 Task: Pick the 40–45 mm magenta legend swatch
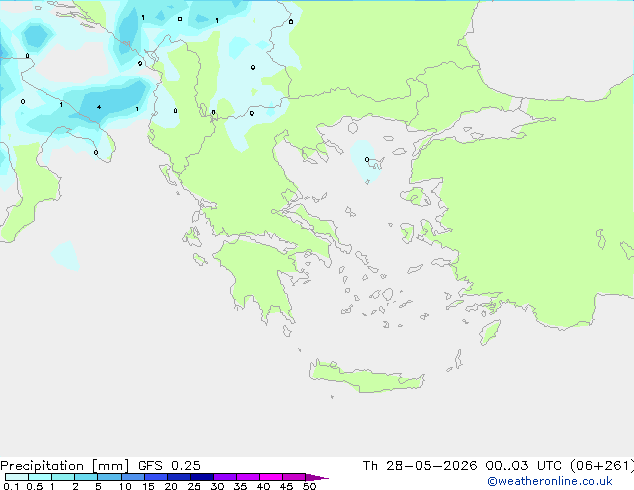271,477
